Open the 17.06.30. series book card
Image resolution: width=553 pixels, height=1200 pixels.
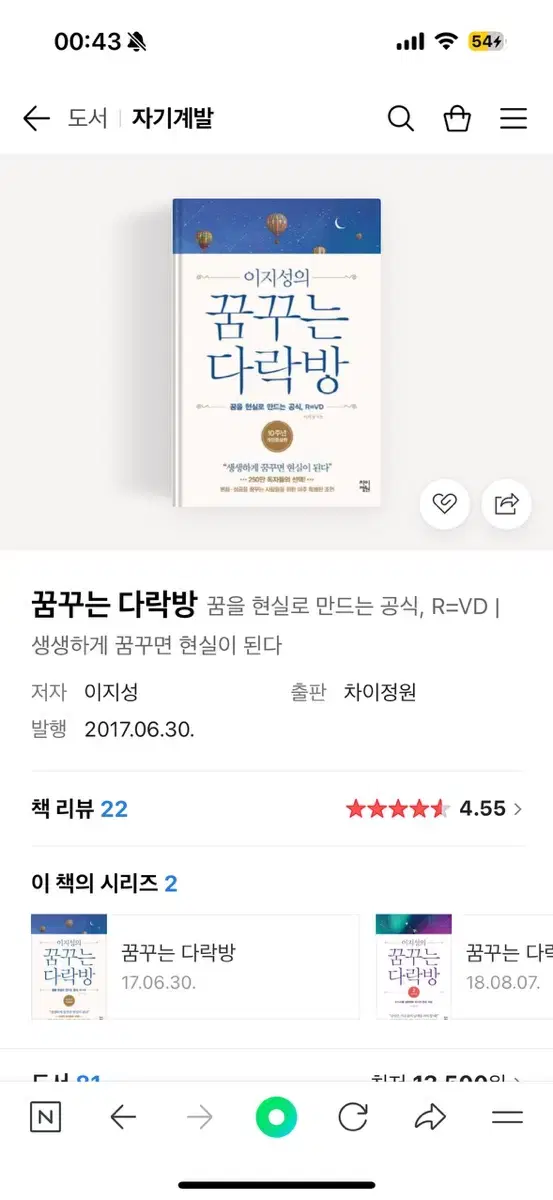pos(195,968)
